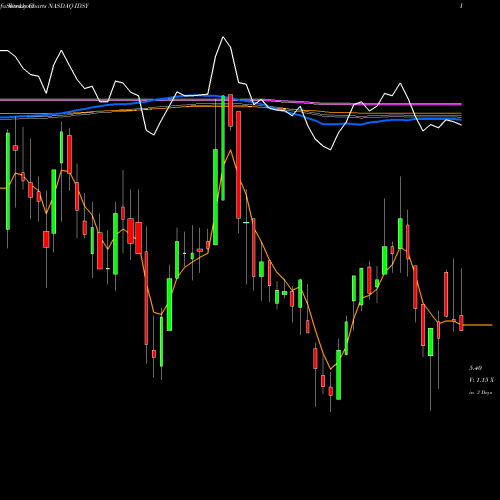Viewport: 500px width, 500px height.
Task: Select the rightmost red candlestick
Action: pos(461,323)
